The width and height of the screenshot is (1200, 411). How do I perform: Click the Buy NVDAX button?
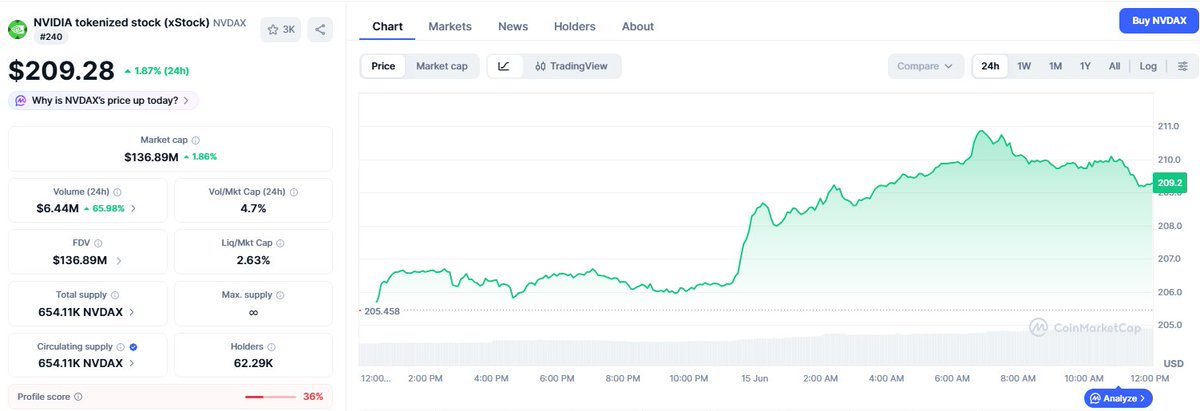(x=1157, y=21)
